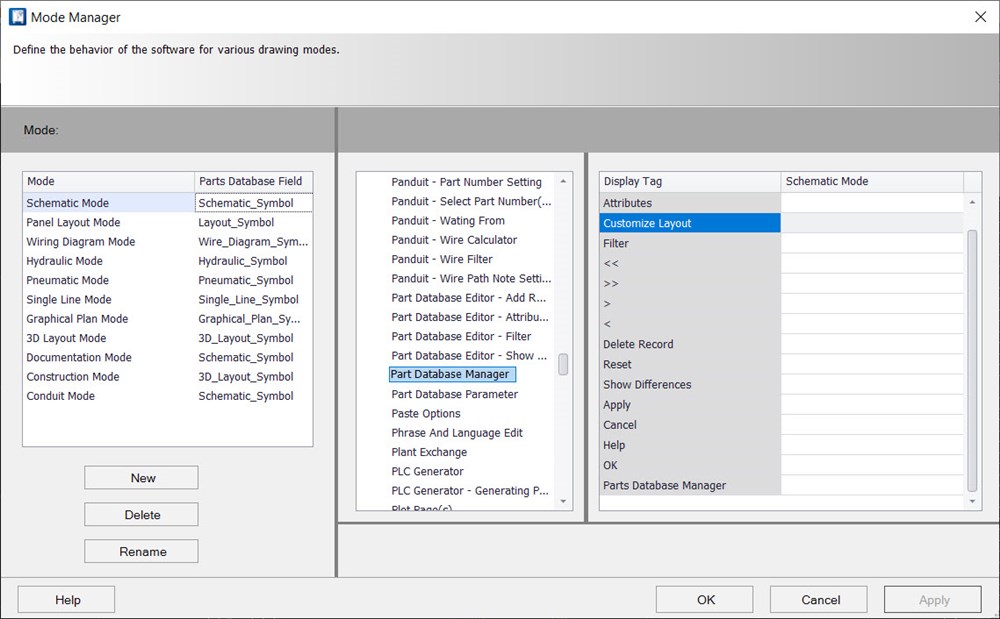This screenshot has height=619, width=1000.
Task: Select the Part Database Manager dialog entry
Action: tap(451, 374)
